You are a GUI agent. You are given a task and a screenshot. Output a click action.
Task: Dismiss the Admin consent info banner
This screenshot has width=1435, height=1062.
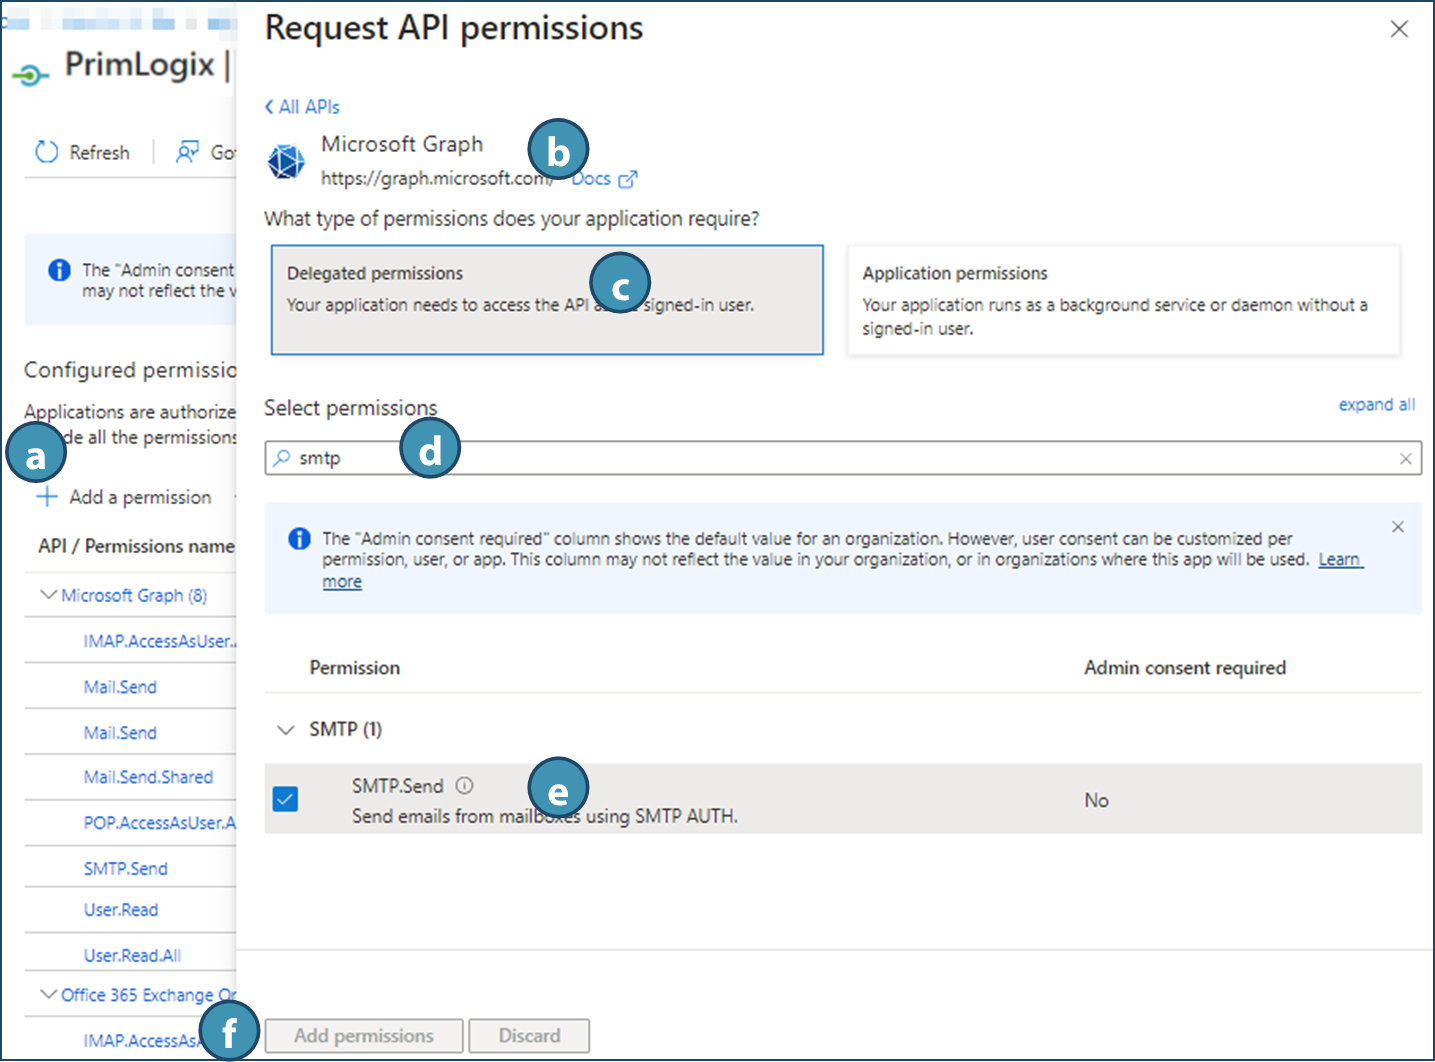1398,527
